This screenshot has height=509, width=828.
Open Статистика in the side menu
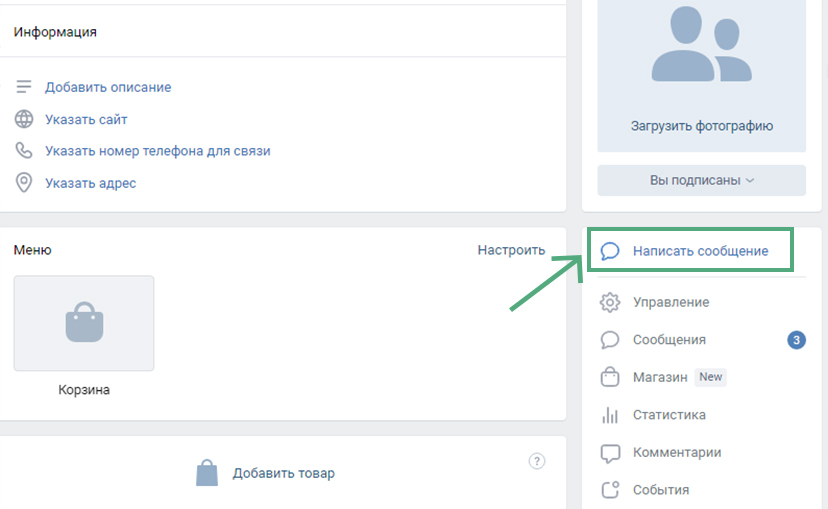coord(669,415)
